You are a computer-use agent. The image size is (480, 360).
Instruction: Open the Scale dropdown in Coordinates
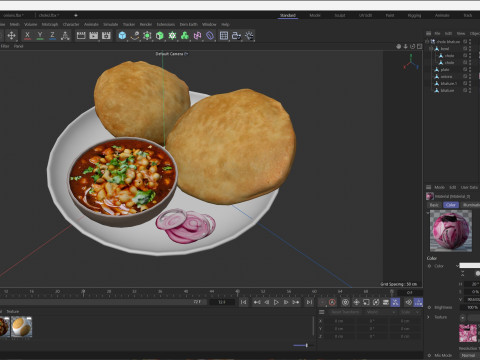click(x=409, y=312)
